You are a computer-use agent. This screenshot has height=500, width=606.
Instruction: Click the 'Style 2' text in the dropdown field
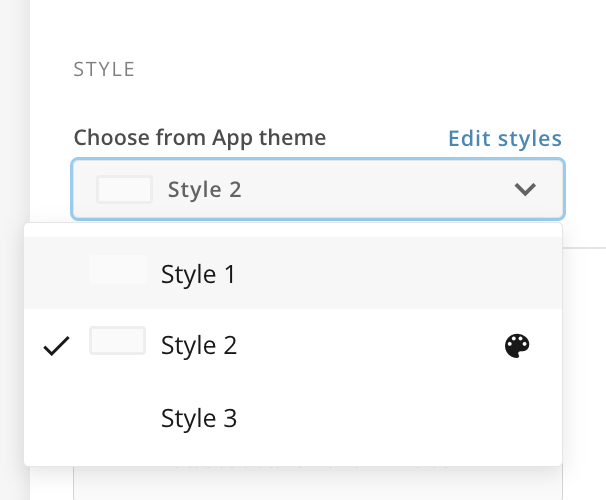click(204, 189)
